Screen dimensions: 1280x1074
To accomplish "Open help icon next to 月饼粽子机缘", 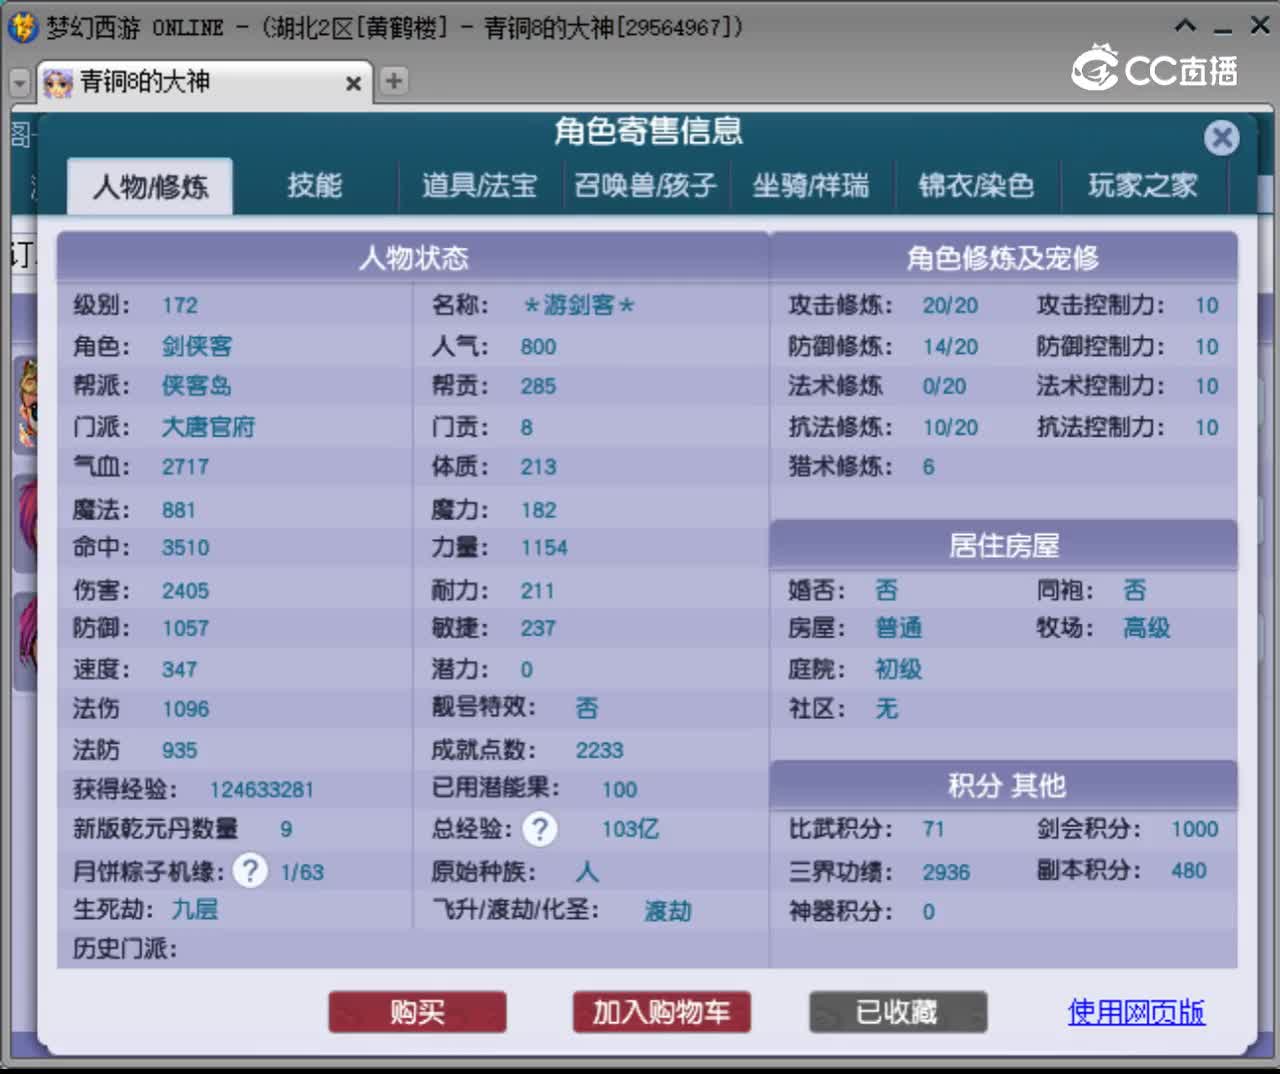I will tap(250, 870).
